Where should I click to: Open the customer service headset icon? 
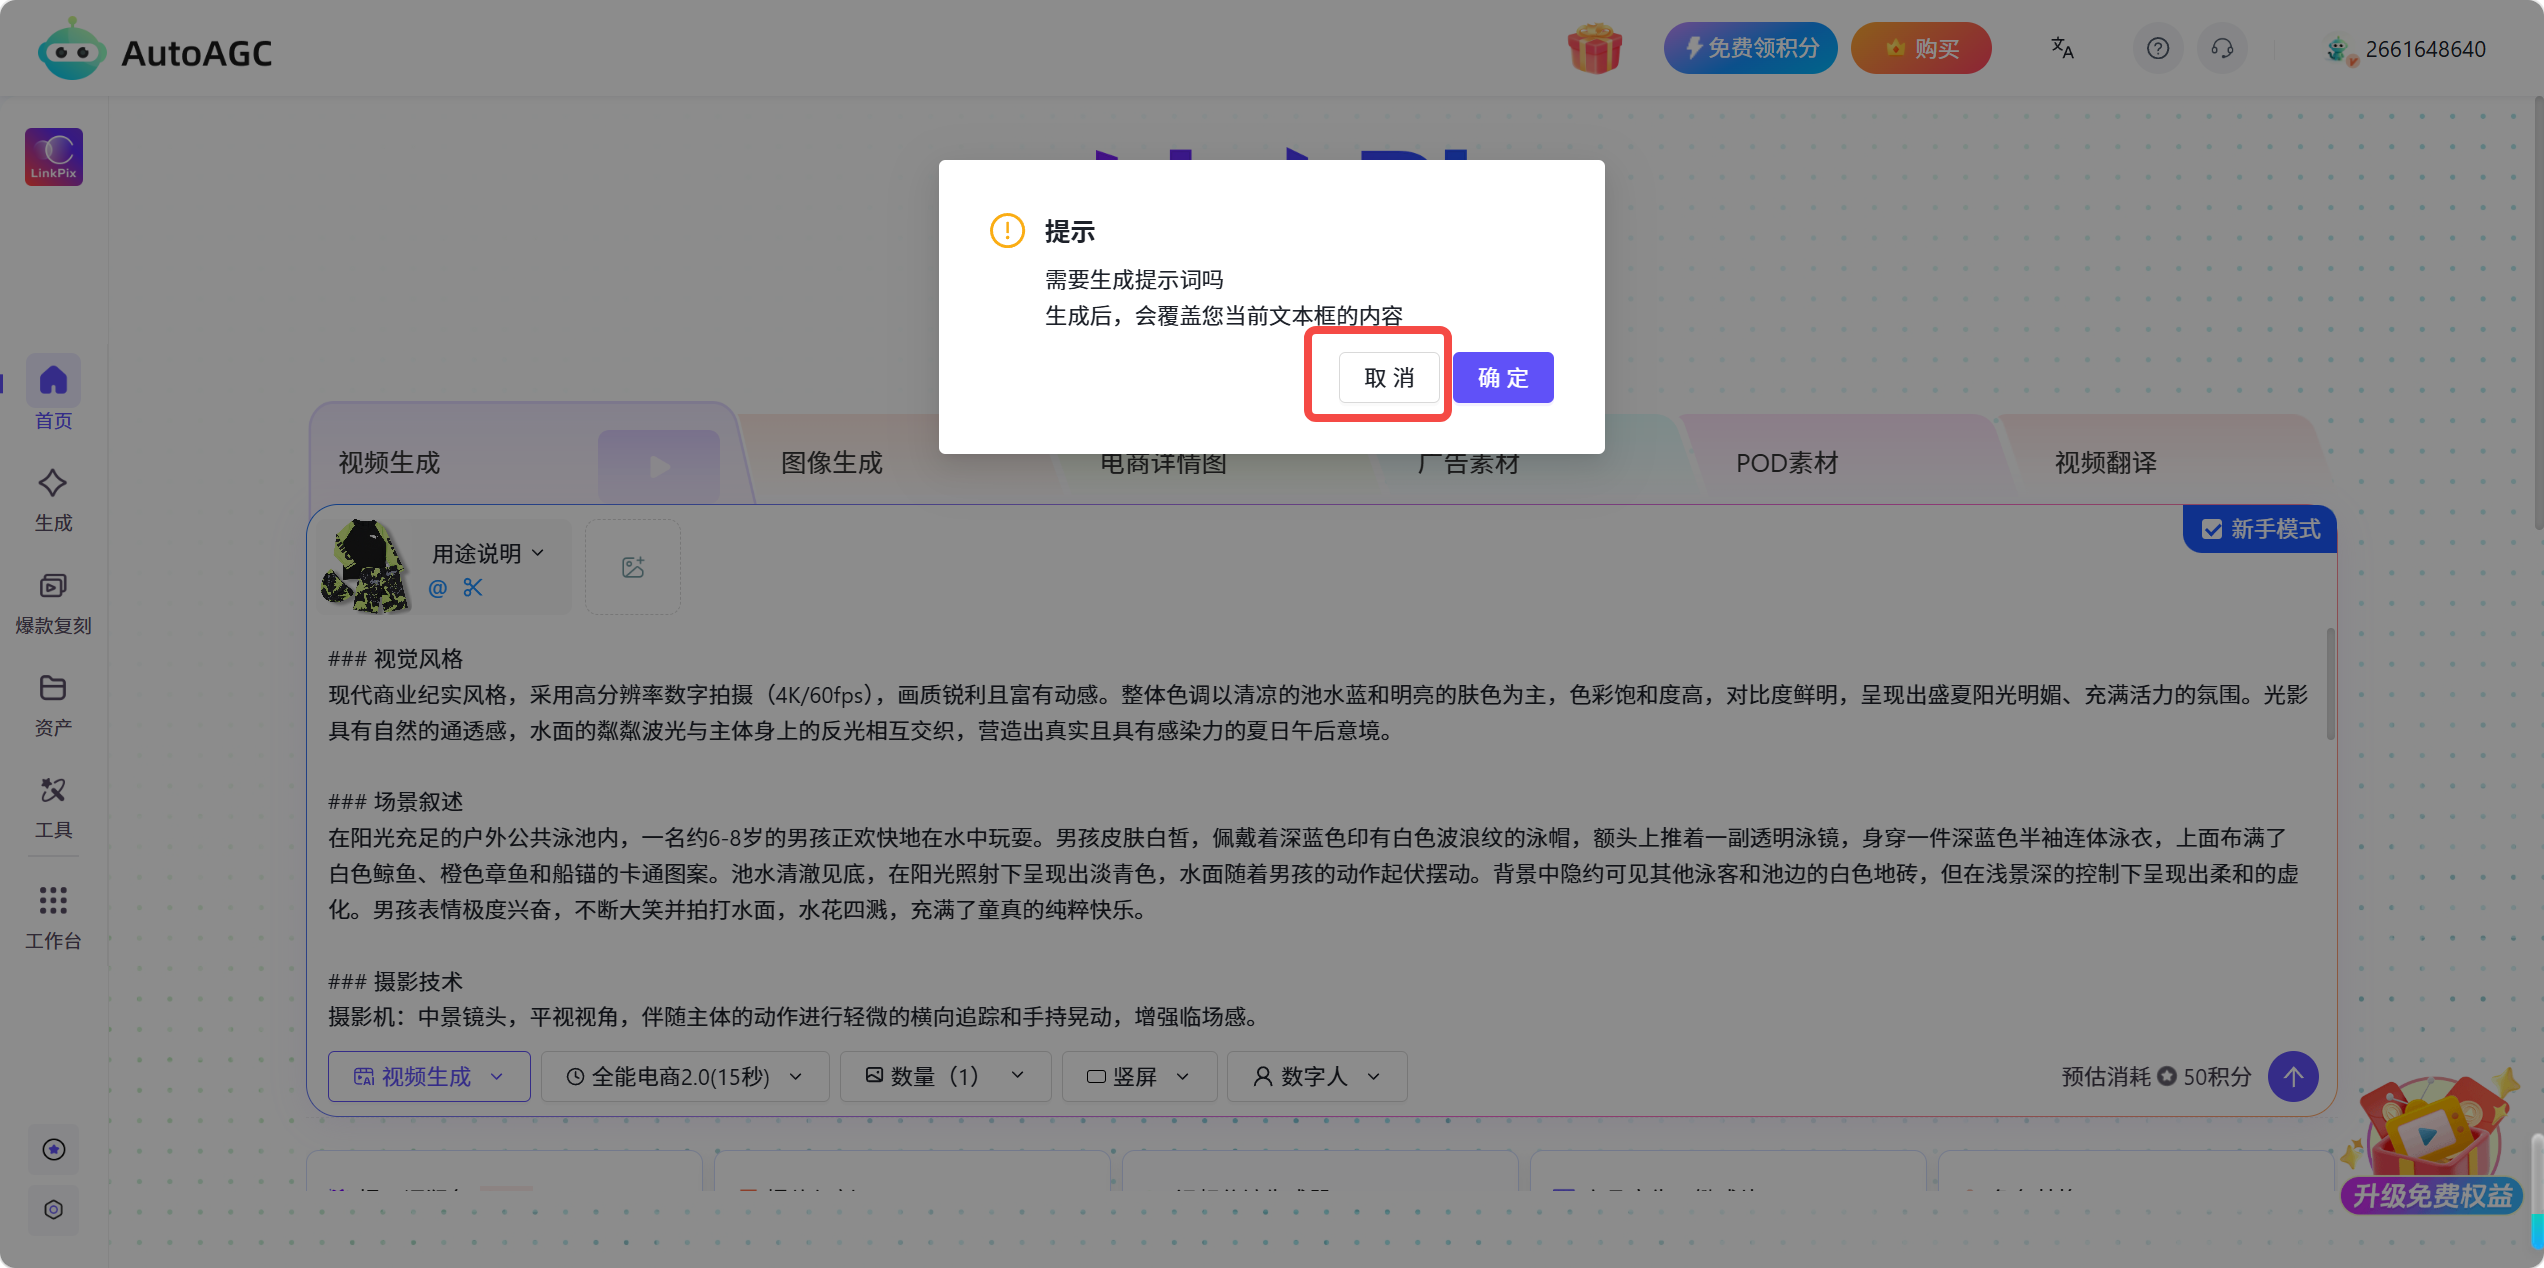2222,48
